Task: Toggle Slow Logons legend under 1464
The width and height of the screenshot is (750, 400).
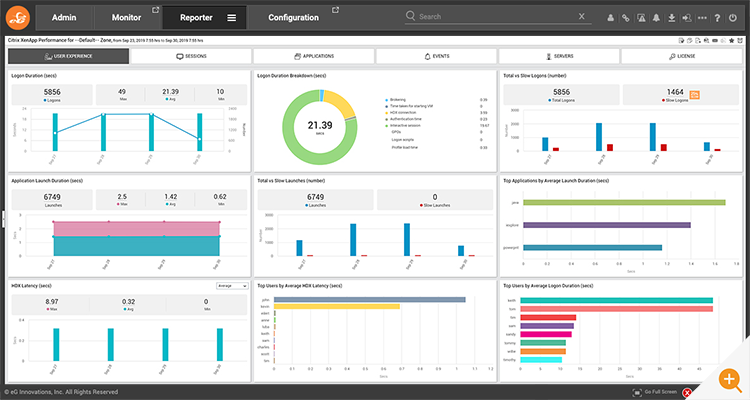Action: pos(675,100)
